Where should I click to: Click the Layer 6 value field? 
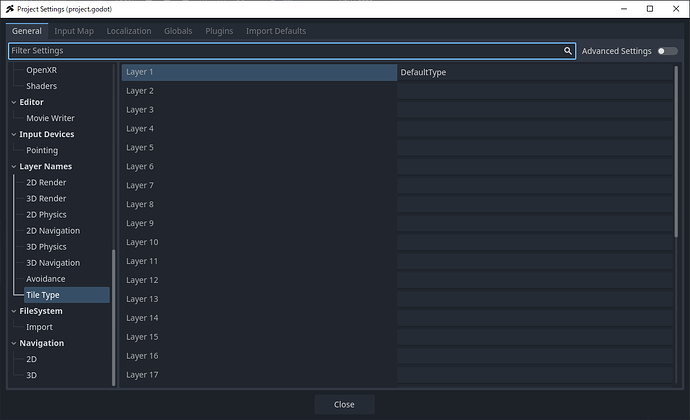coord(535,167)
